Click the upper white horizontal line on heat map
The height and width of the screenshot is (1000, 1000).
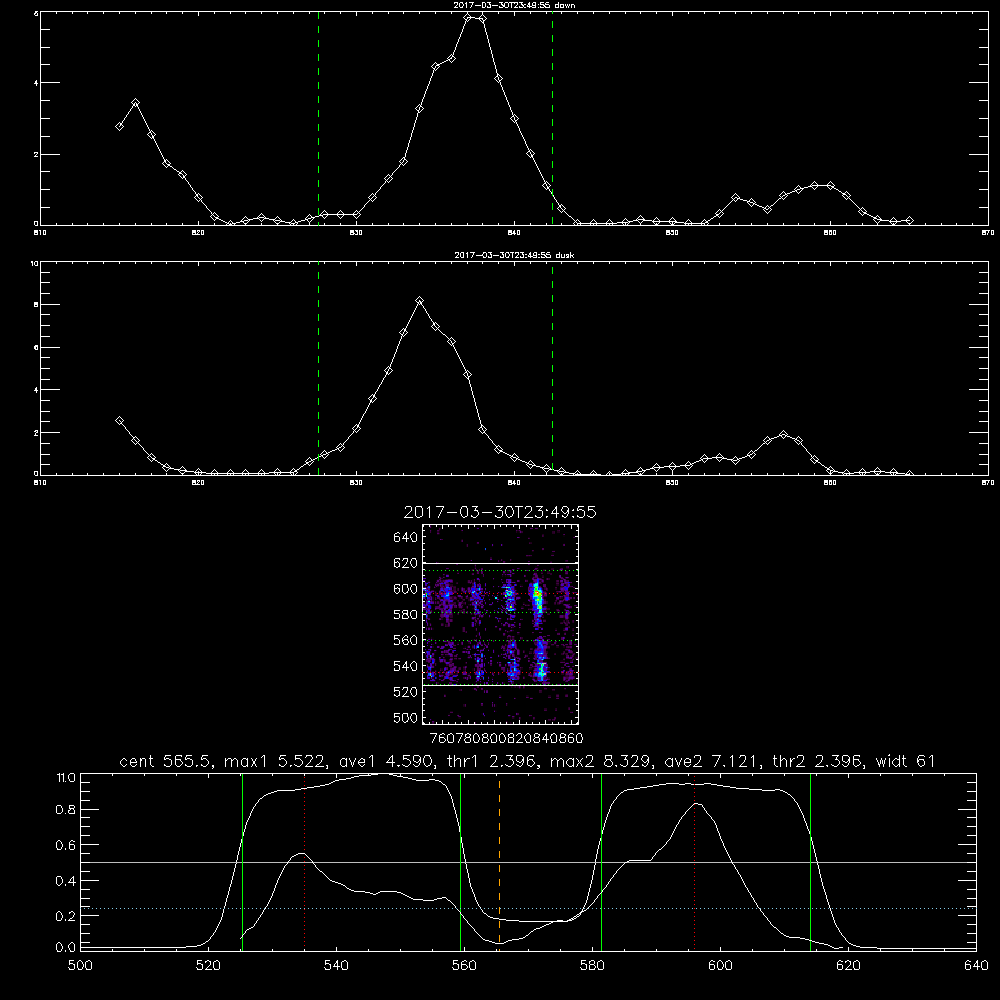500,563
